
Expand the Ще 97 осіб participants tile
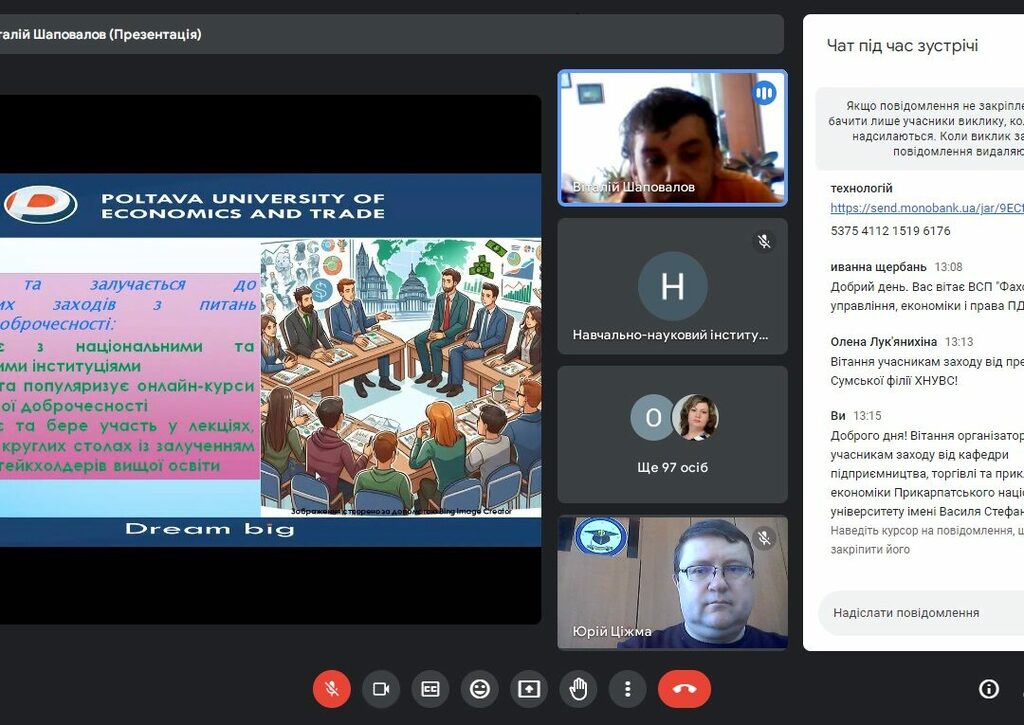tap(672, 434)
